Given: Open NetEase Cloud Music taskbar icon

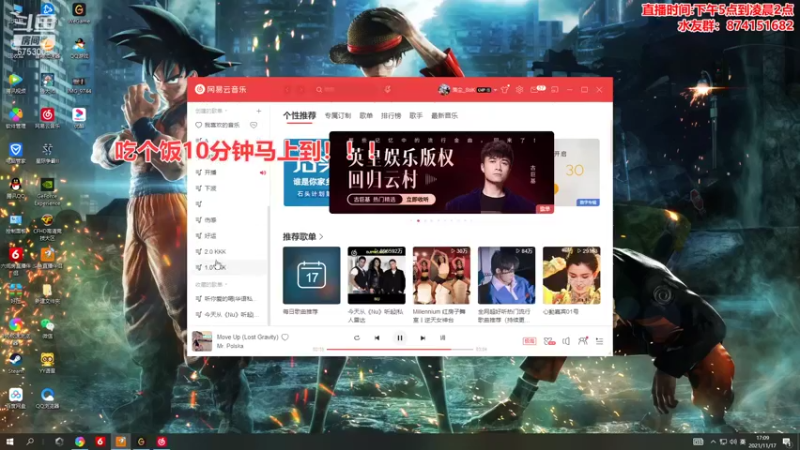Looking at the screenshot, I should (162, 442).
